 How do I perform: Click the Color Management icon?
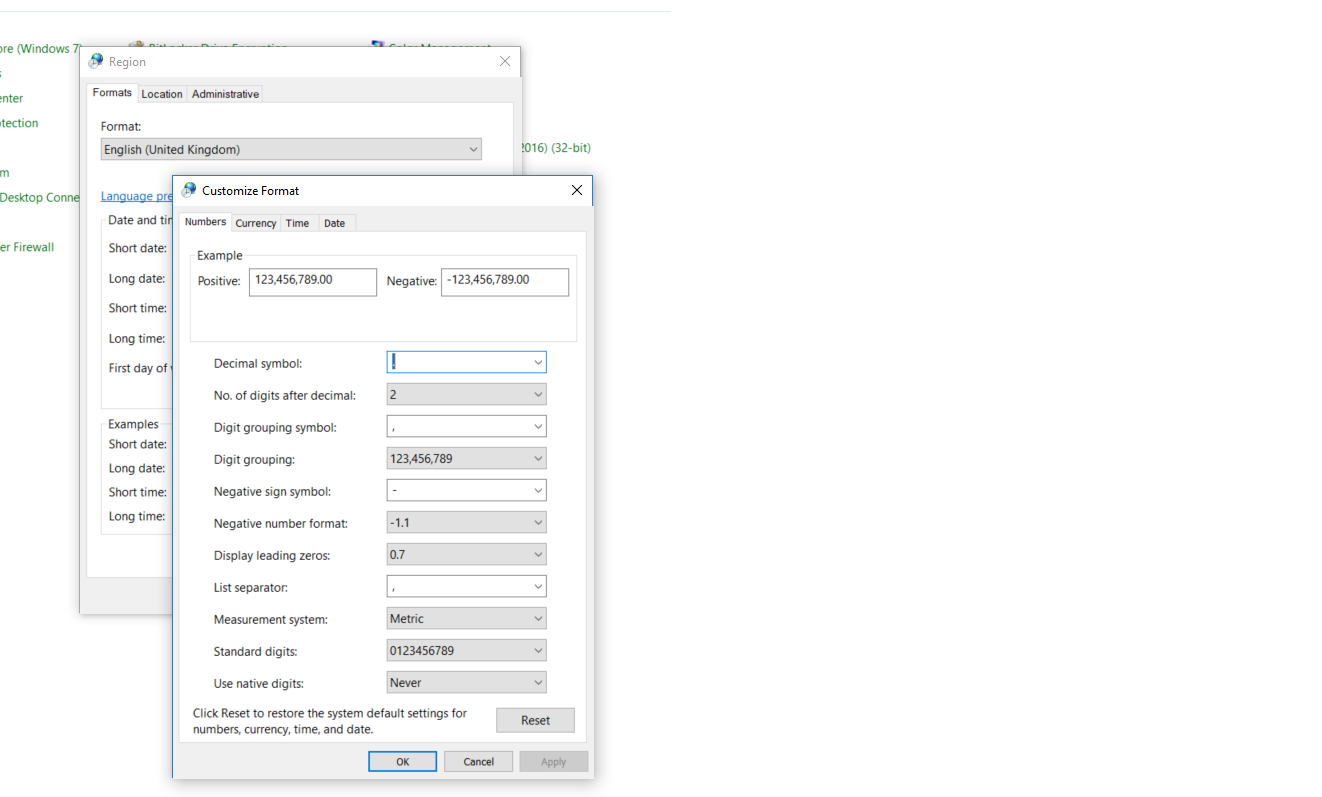coord(378,45)
